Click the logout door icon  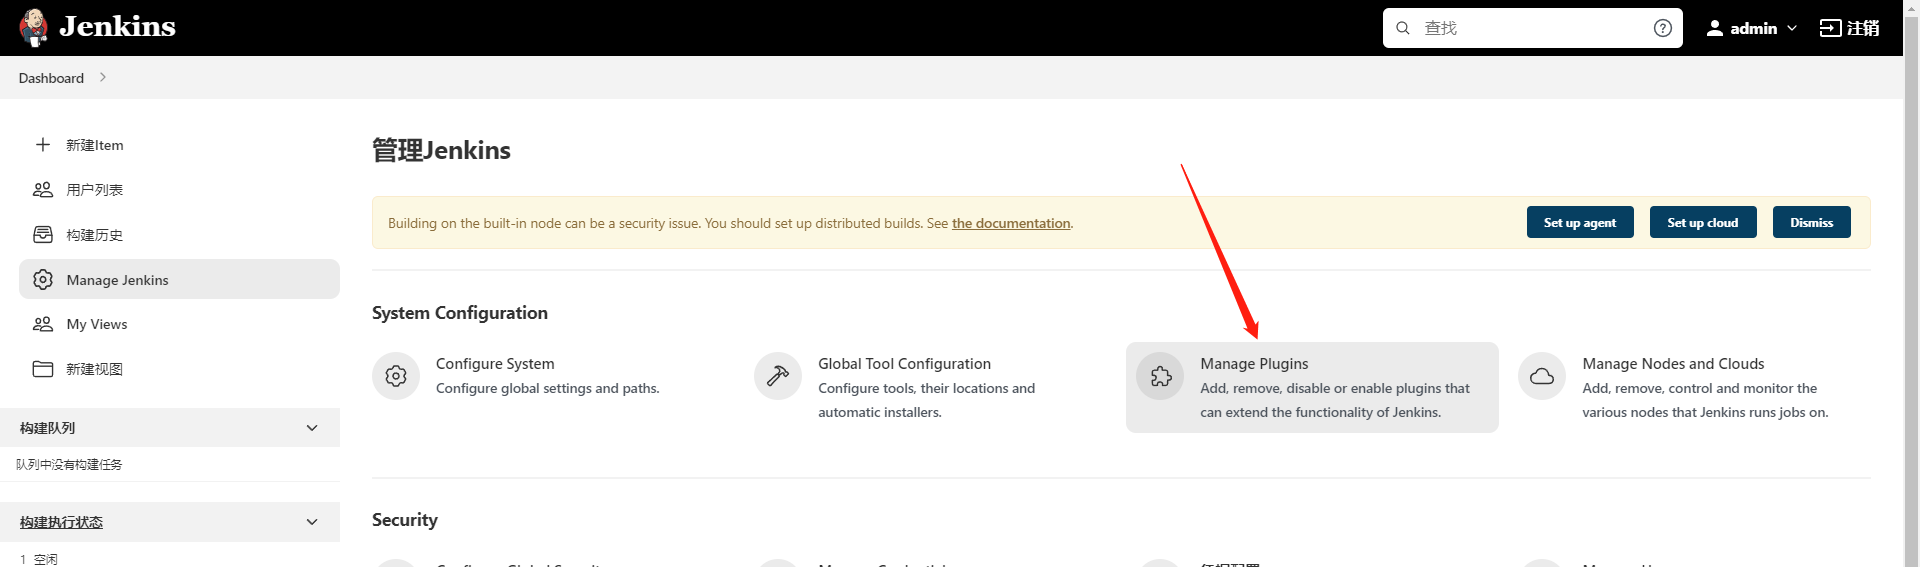(1830, 28)
